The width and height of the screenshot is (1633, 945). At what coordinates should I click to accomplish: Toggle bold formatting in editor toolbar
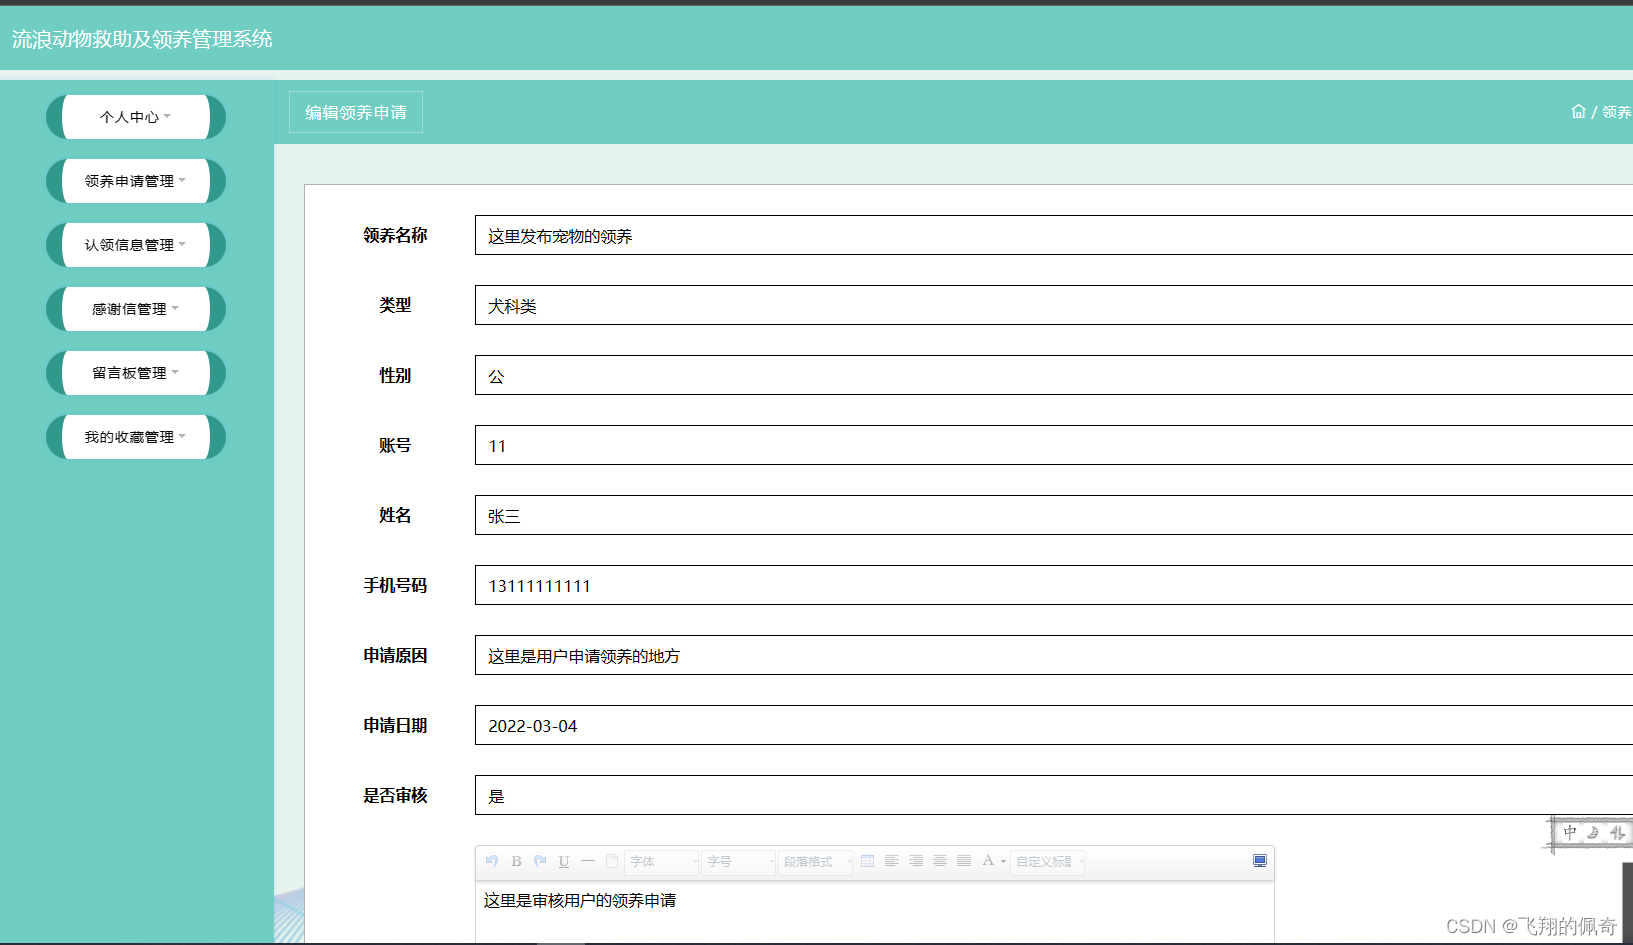(516, 861)
